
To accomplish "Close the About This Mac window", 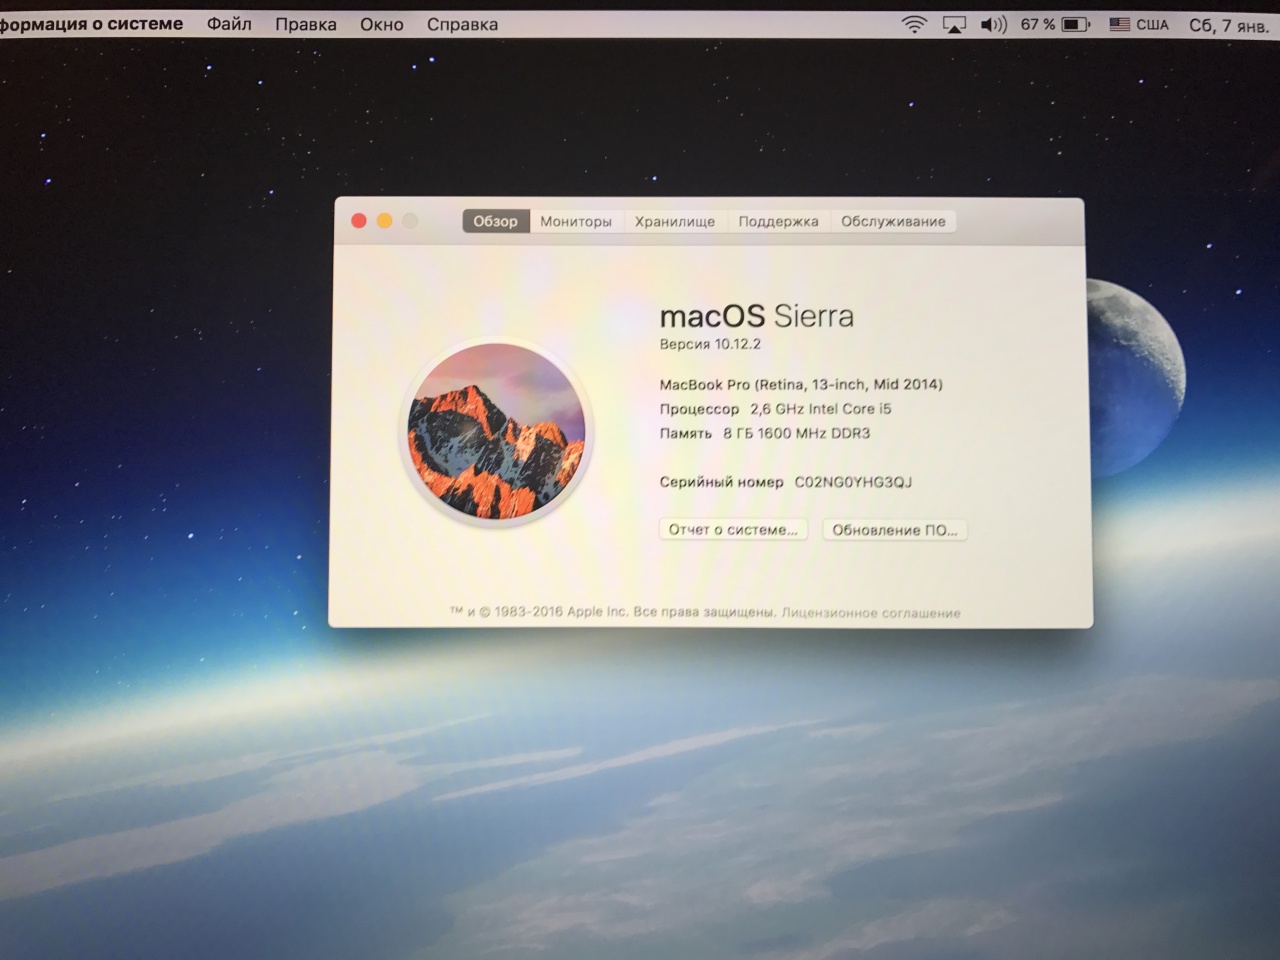I will 359,220.
